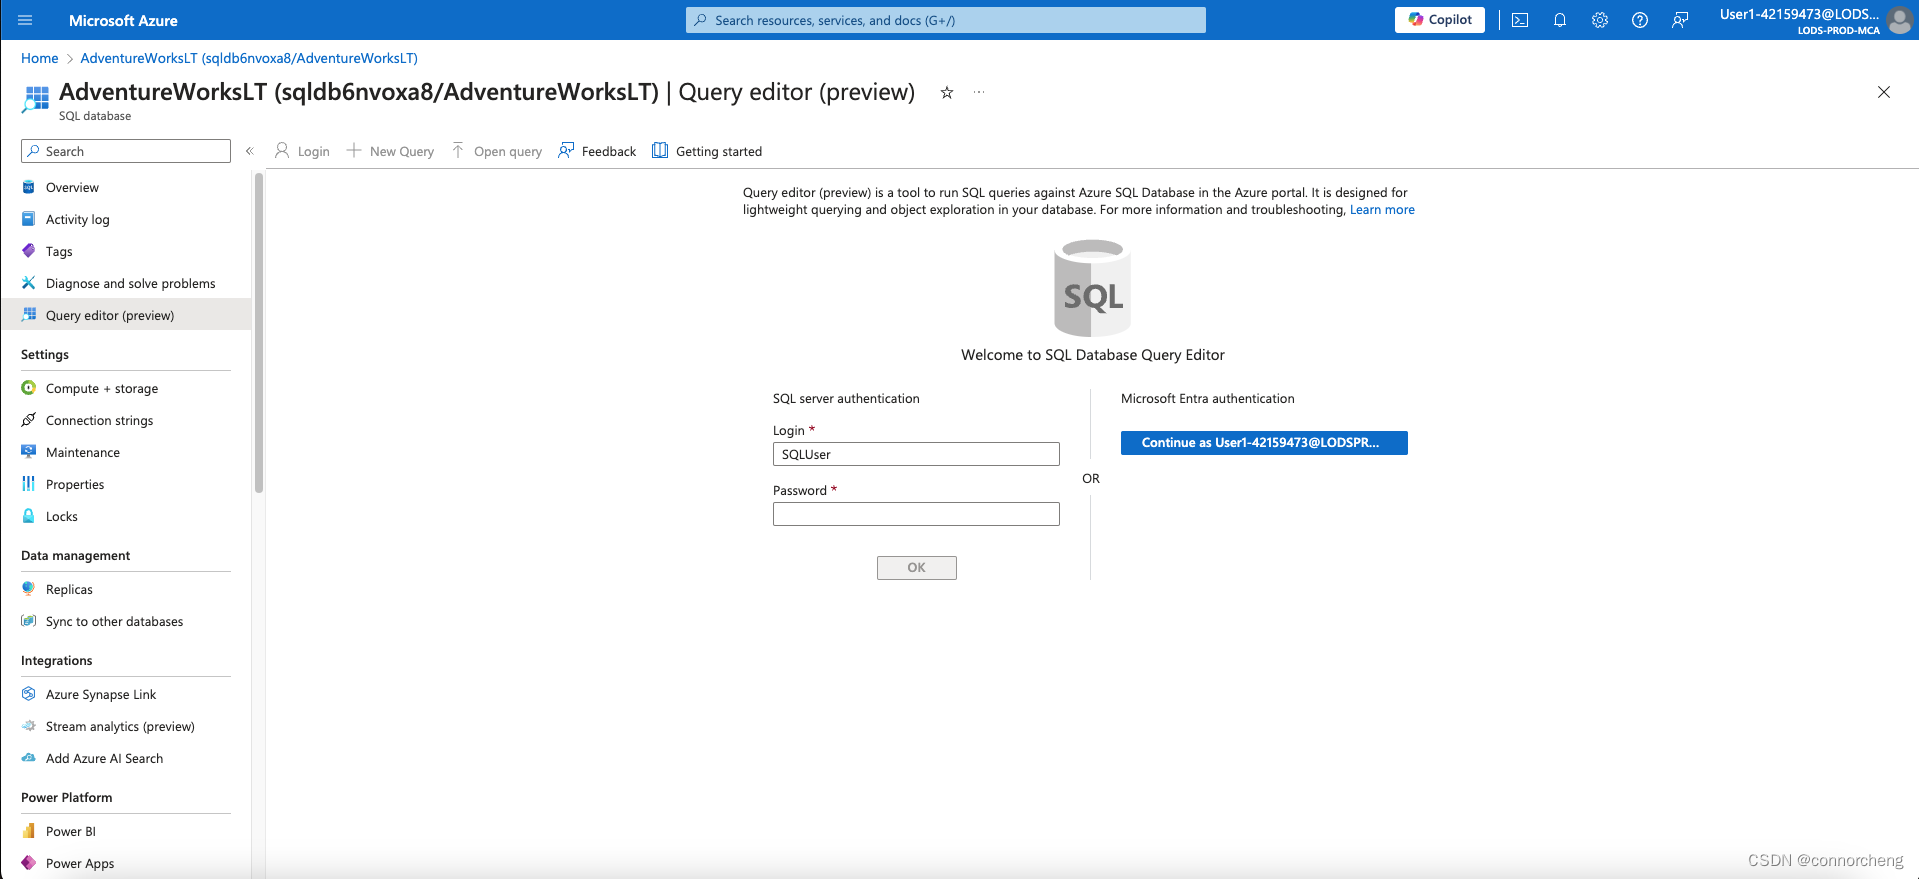
Task: Click the Replicas icon
Action: tap(29, 589)
